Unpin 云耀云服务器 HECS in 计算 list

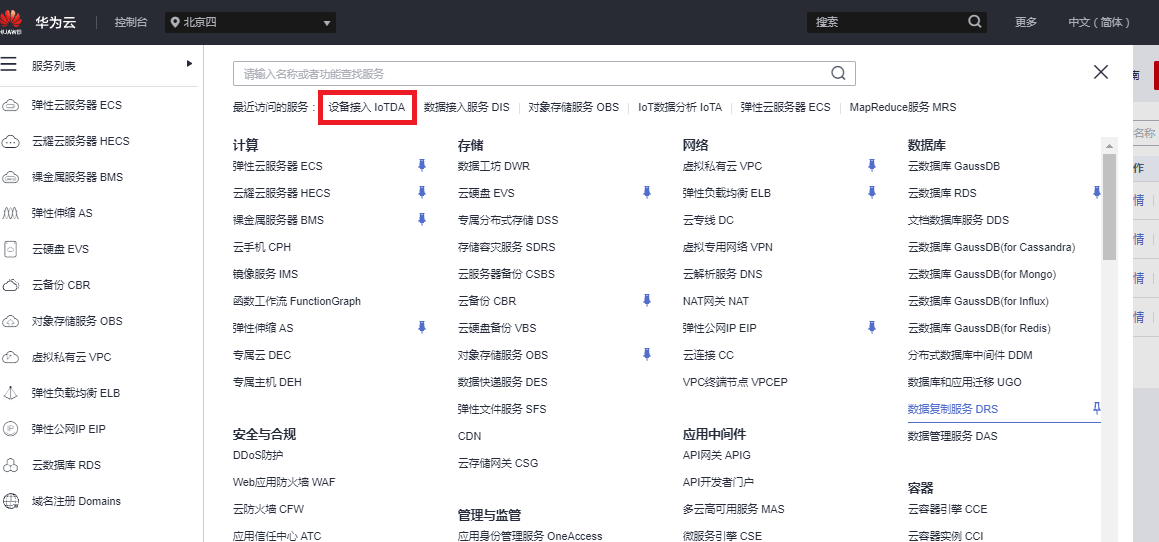tap(422, 192)
